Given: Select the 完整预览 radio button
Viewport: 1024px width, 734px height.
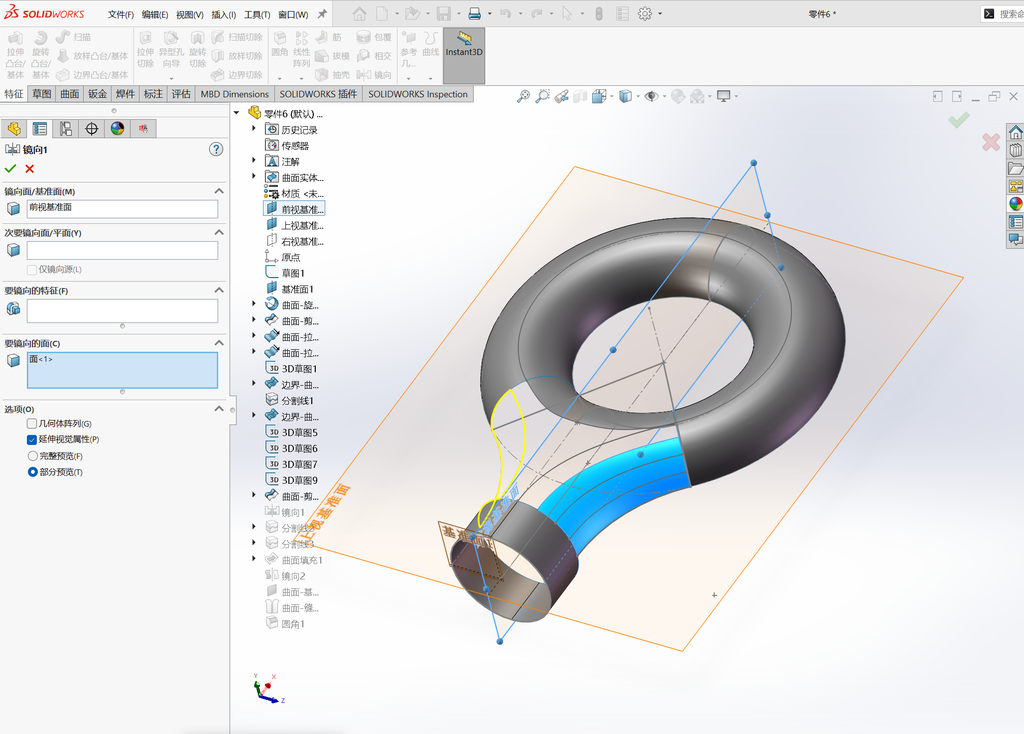Looking at the screenshot, I should [x=33, y=456].
